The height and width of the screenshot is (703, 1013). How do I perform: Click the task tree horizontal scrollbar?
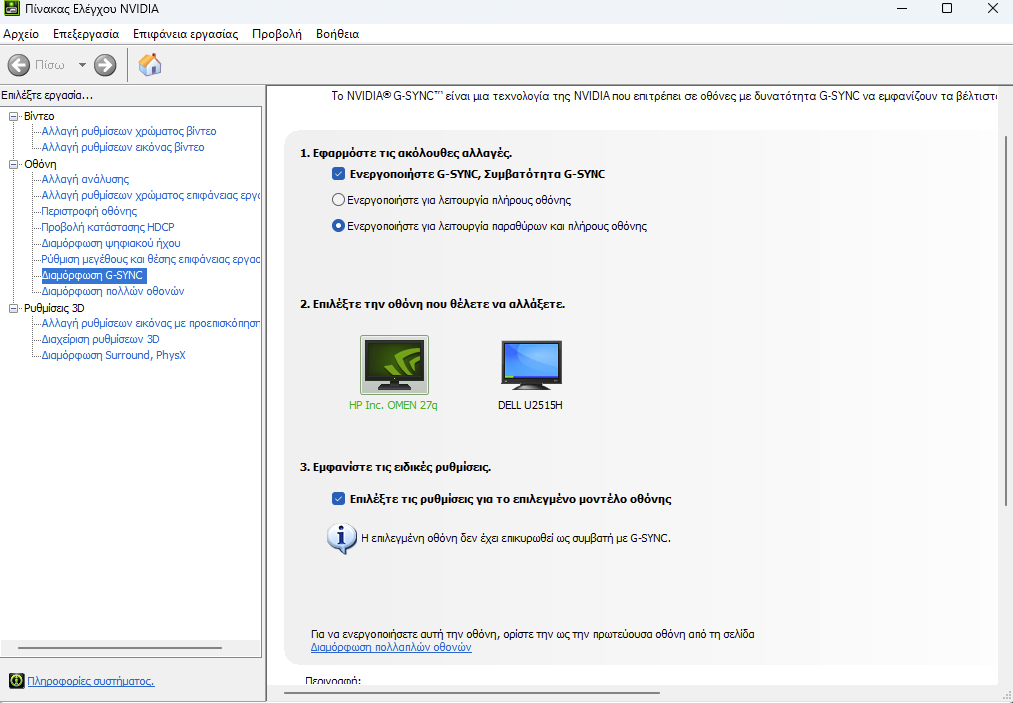coord(120,647)
